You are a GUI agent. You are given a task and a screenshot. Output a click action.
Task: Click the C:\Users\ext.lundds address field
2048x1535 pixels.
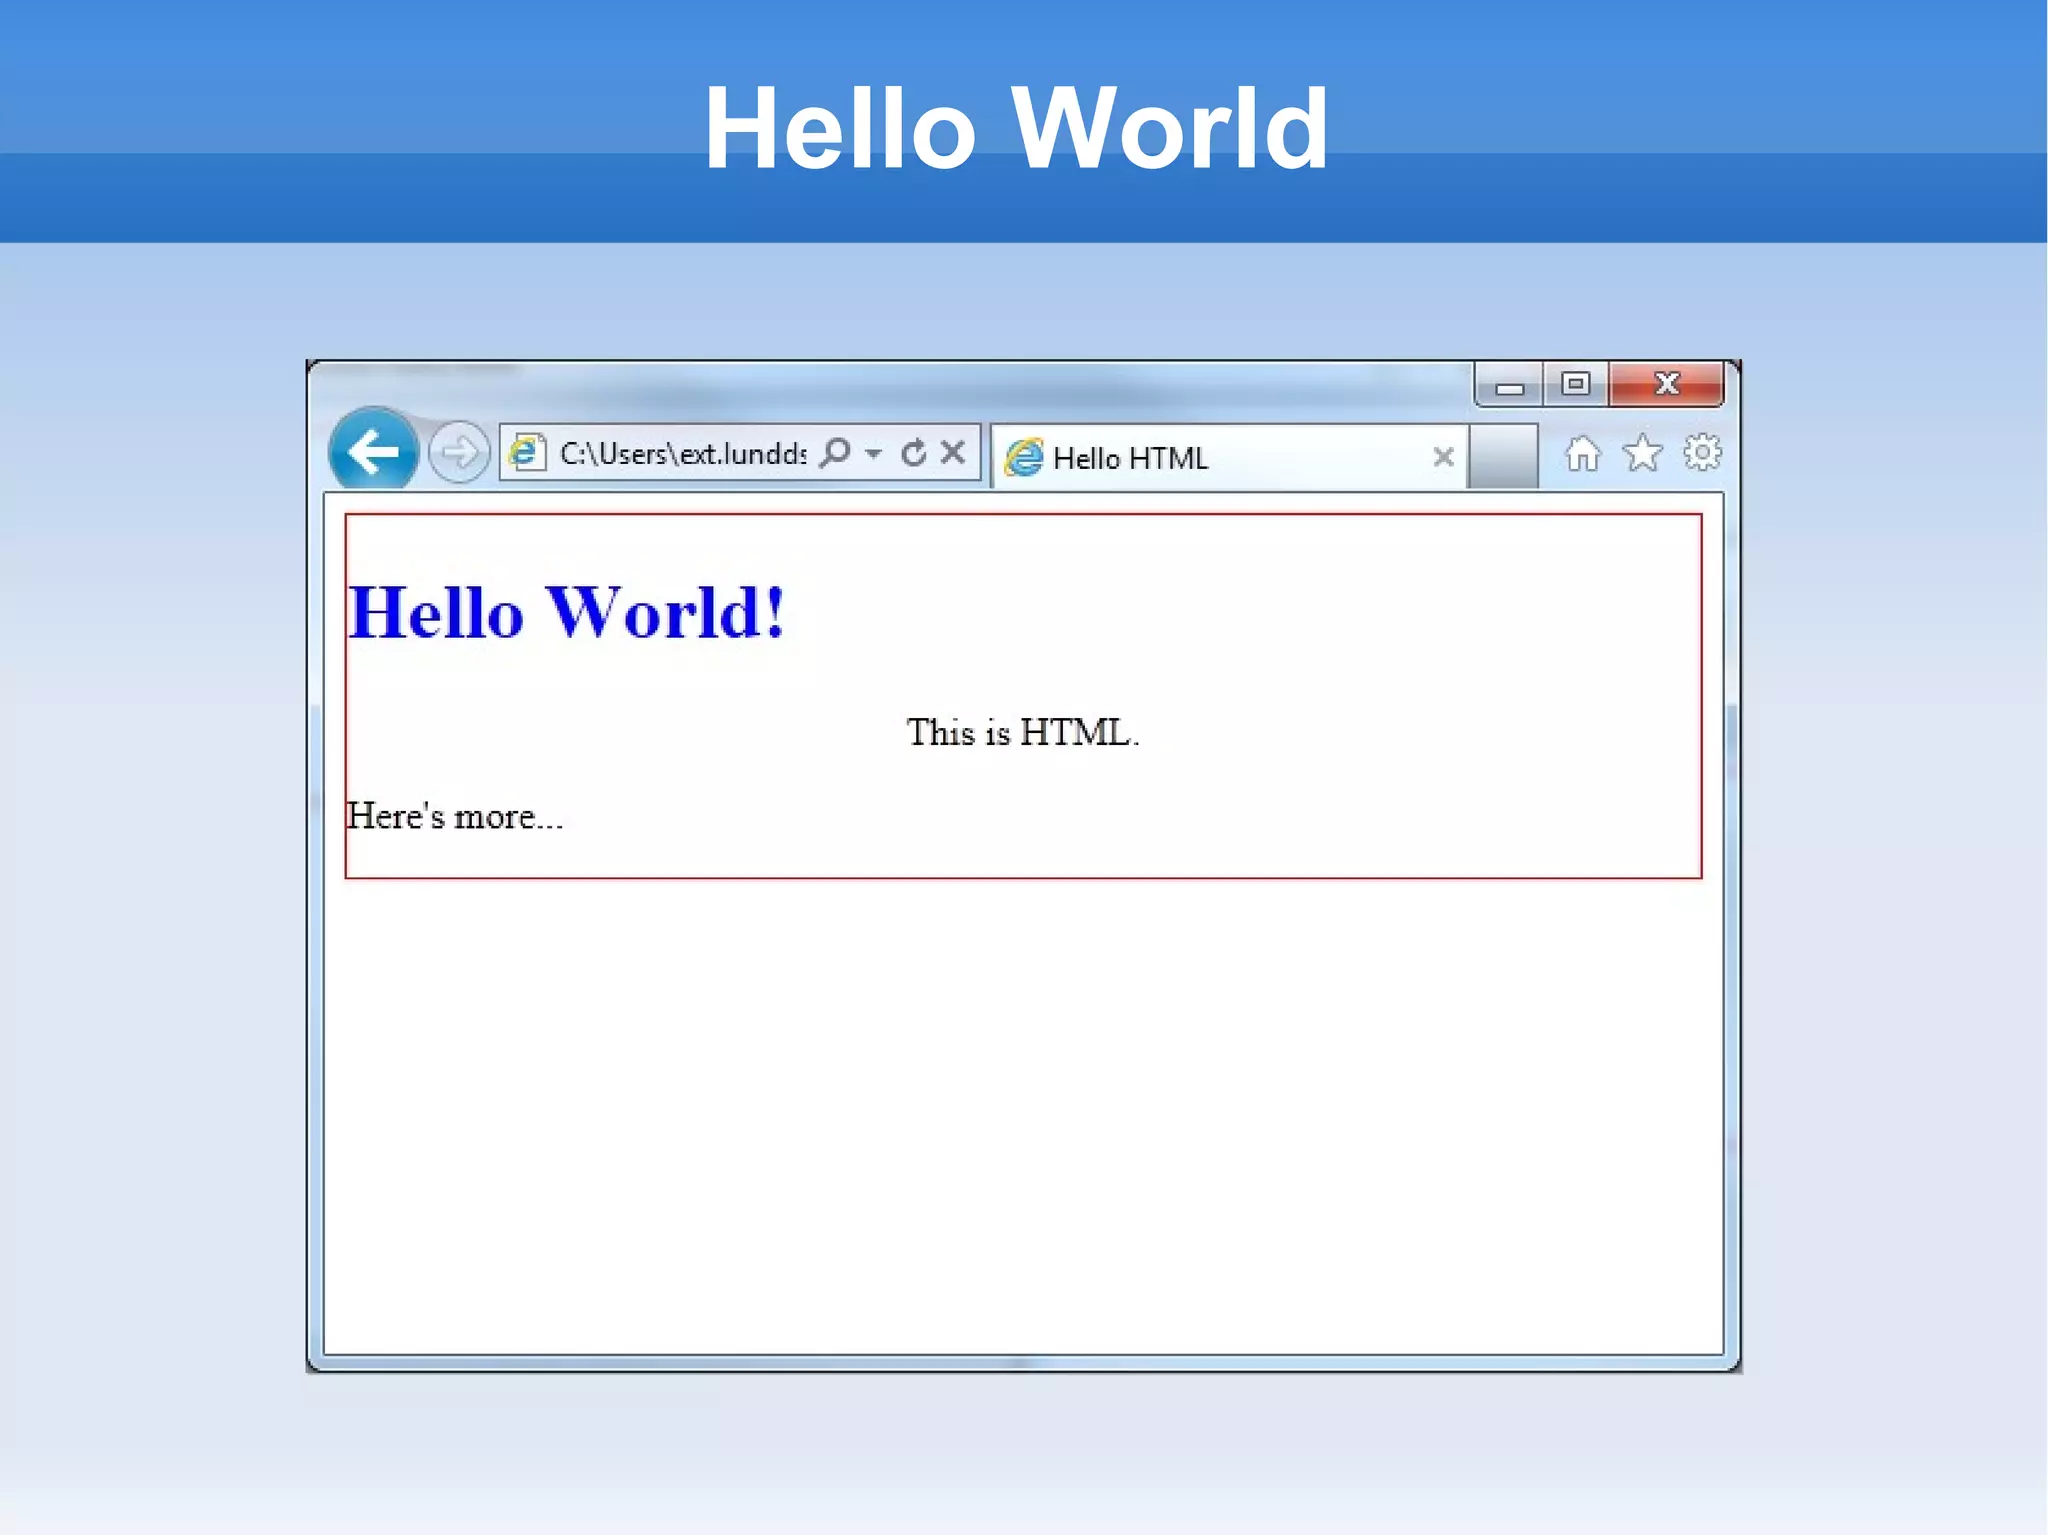[x=682, y=454]
